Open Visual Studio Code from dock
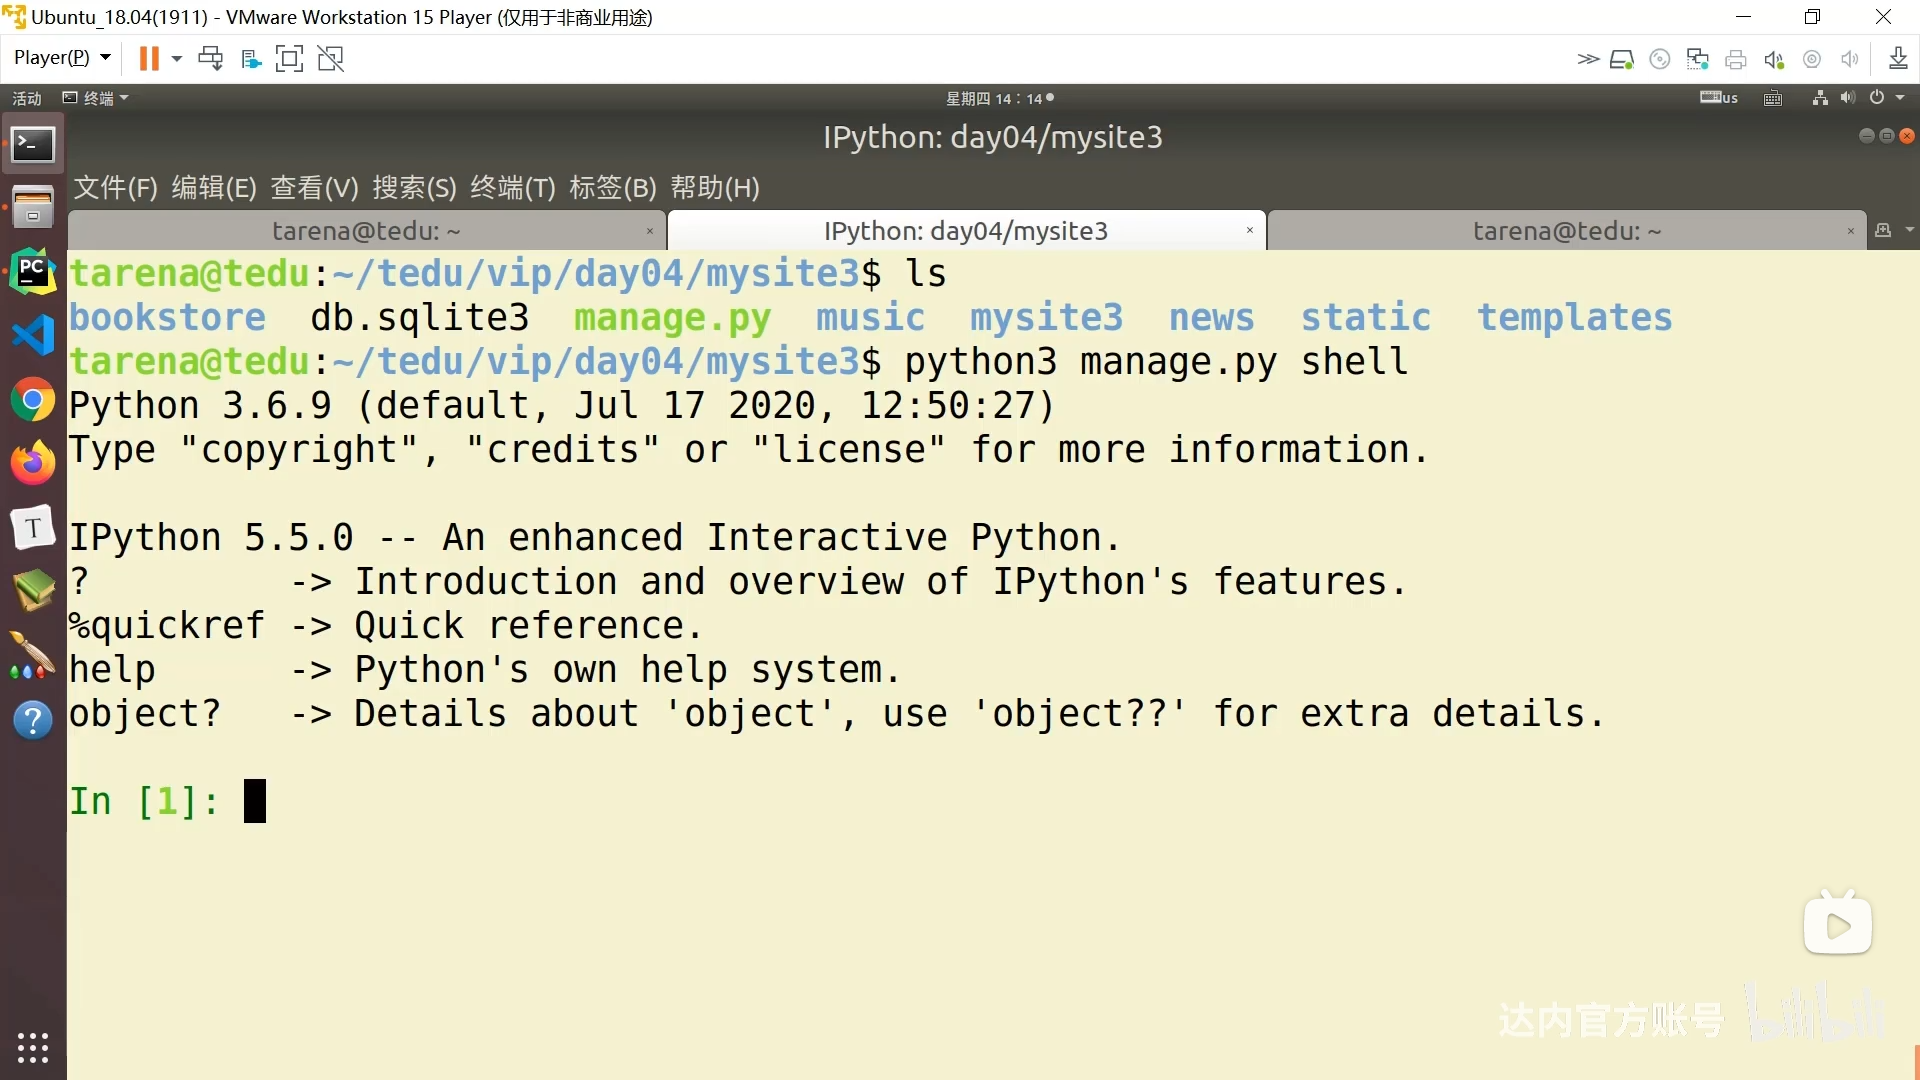The height and width of the screenshot is (1080, 1920). [33, 335]
